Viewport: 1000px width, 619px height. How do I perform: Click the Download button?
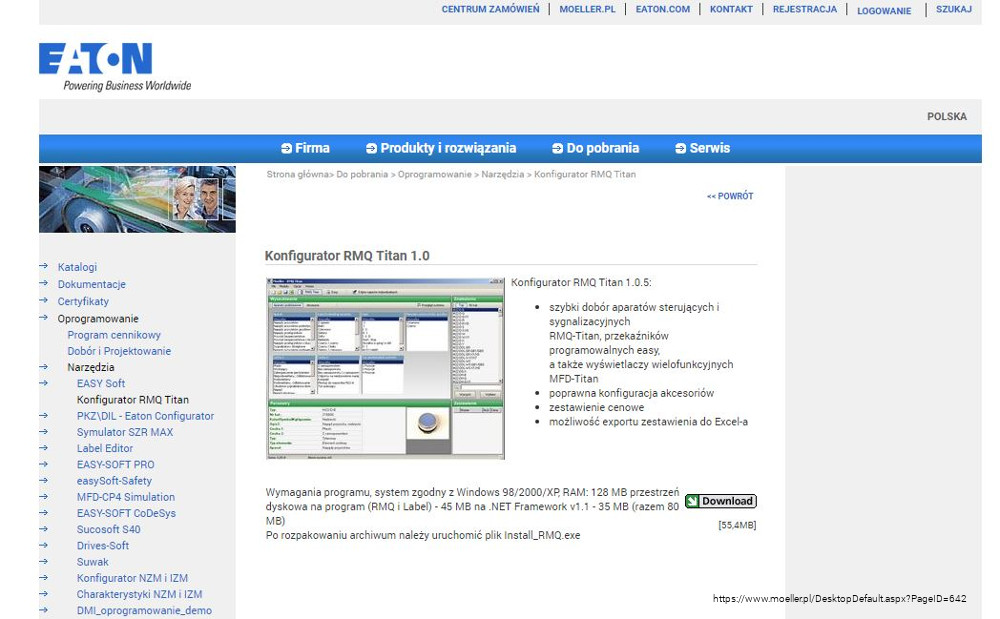[x=721, y=501]
